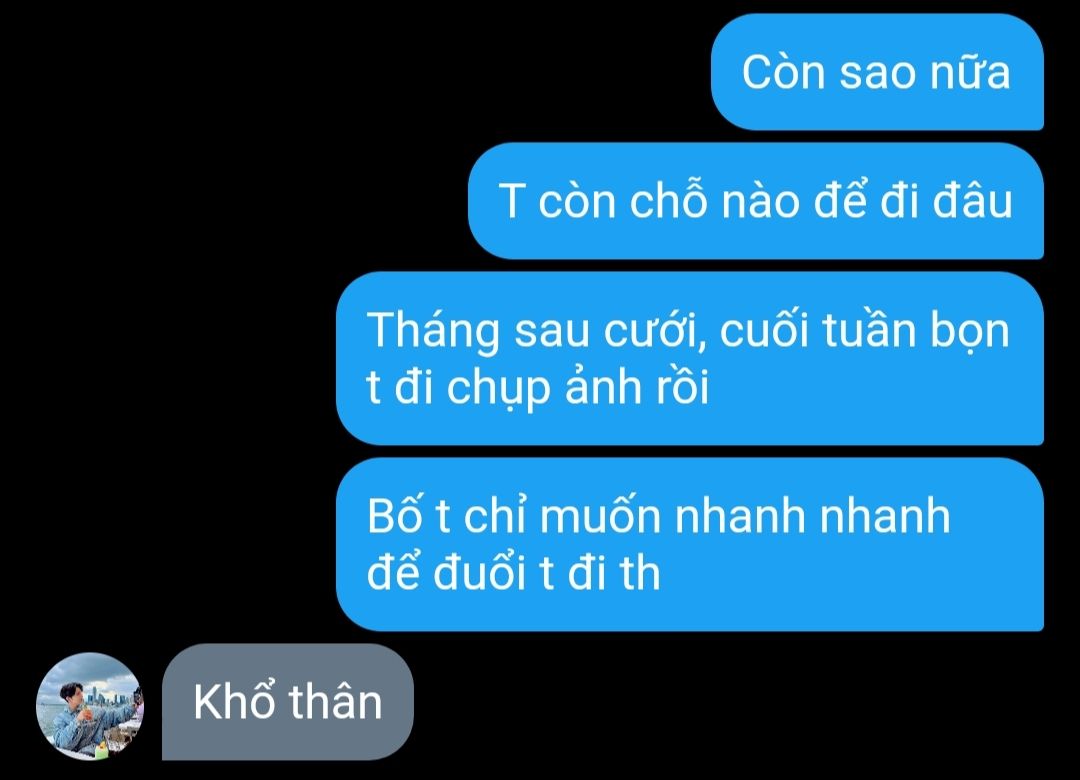Click the word 'đâu' in the second bubble
The height and width of the screenshot is (780, 1080).
pos(973,200)
